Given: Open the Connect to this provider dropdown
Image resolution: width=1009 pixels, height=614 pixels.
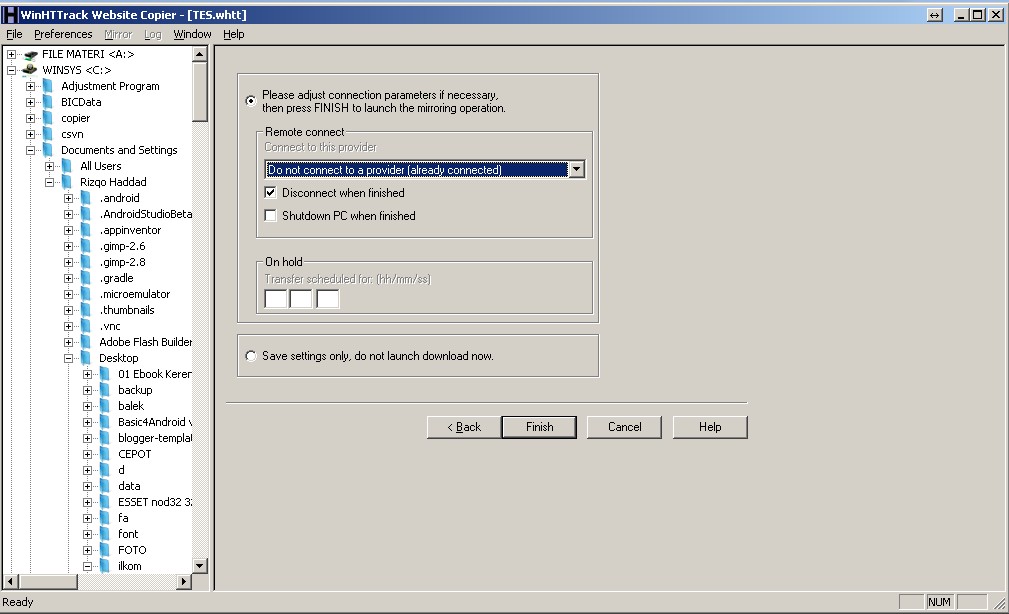Looking at the screenshot, I should [x=576, y=170].
